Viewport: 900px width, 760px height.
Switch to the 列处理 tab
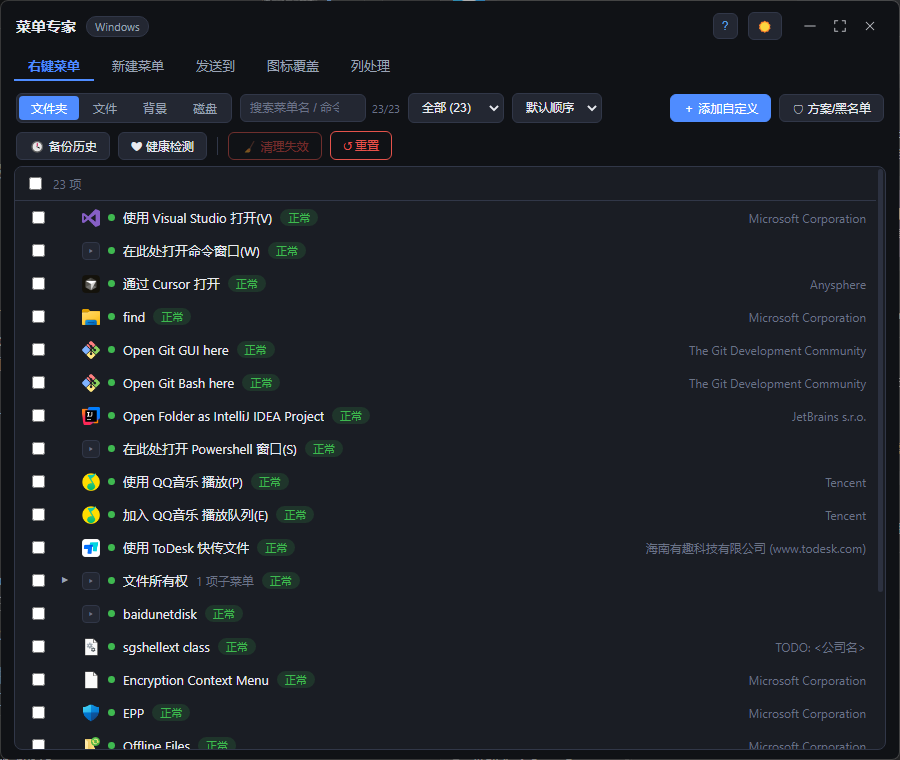tap(370, 66)
